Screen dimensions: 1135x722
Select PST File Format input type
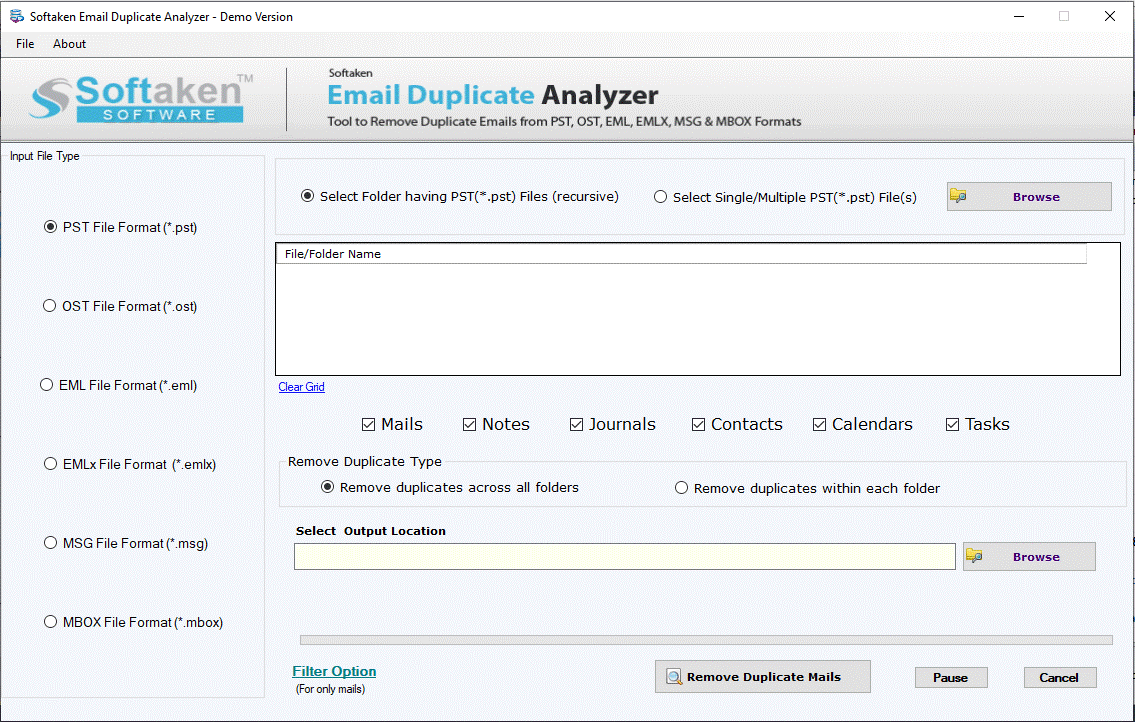[x=50, y=227]
